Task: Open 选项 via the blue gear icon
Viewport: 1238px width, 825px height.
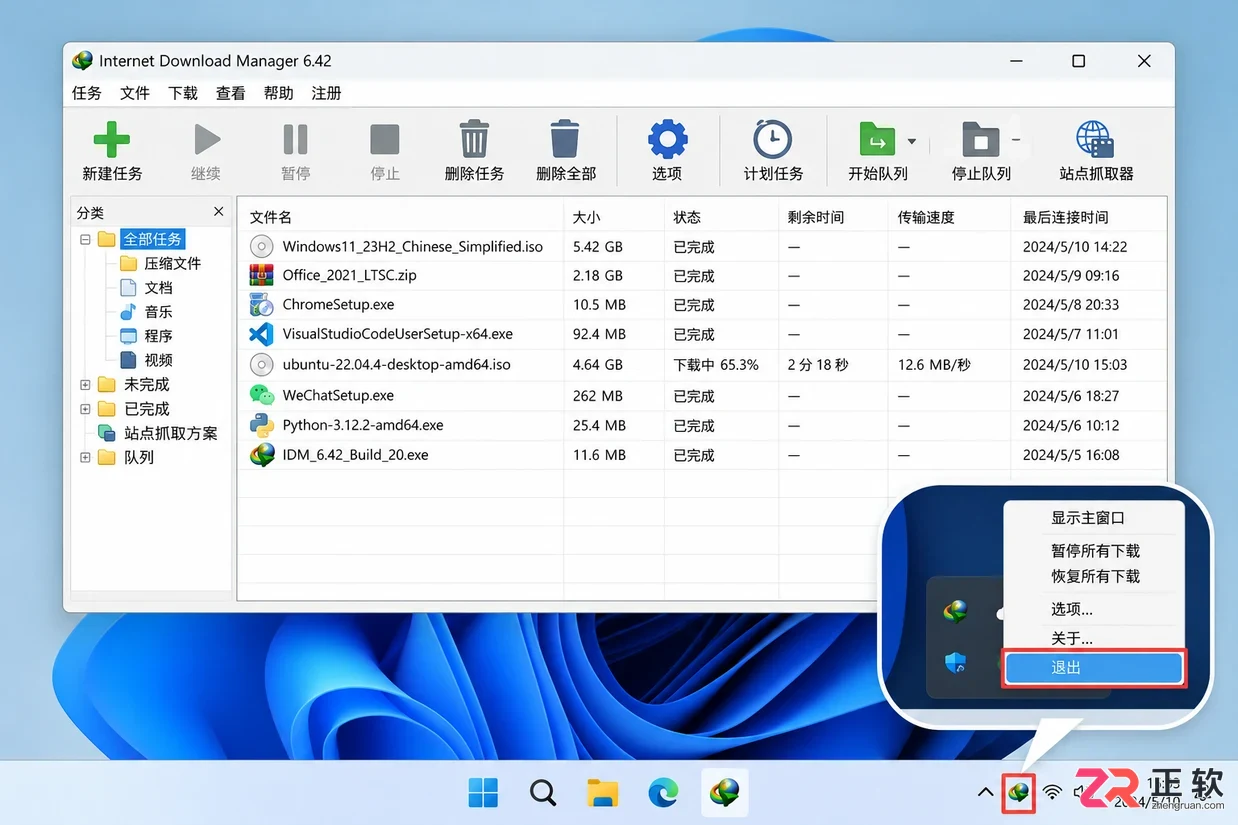Action: pos(667,139)
